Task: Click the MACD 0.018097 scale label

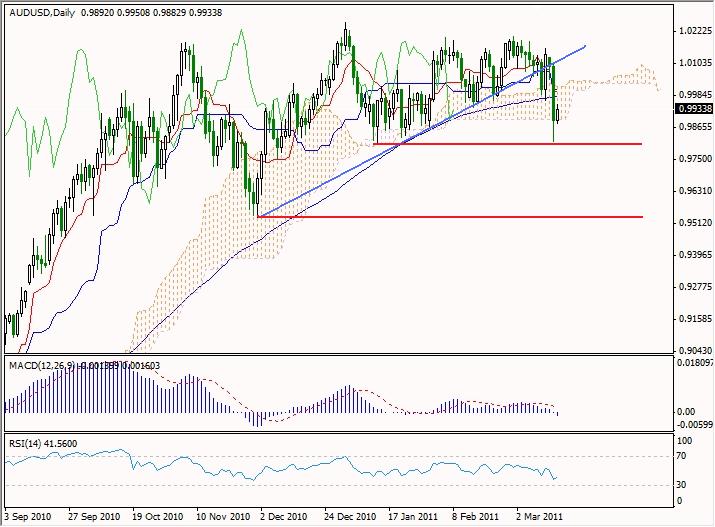Action: (694, 363)
